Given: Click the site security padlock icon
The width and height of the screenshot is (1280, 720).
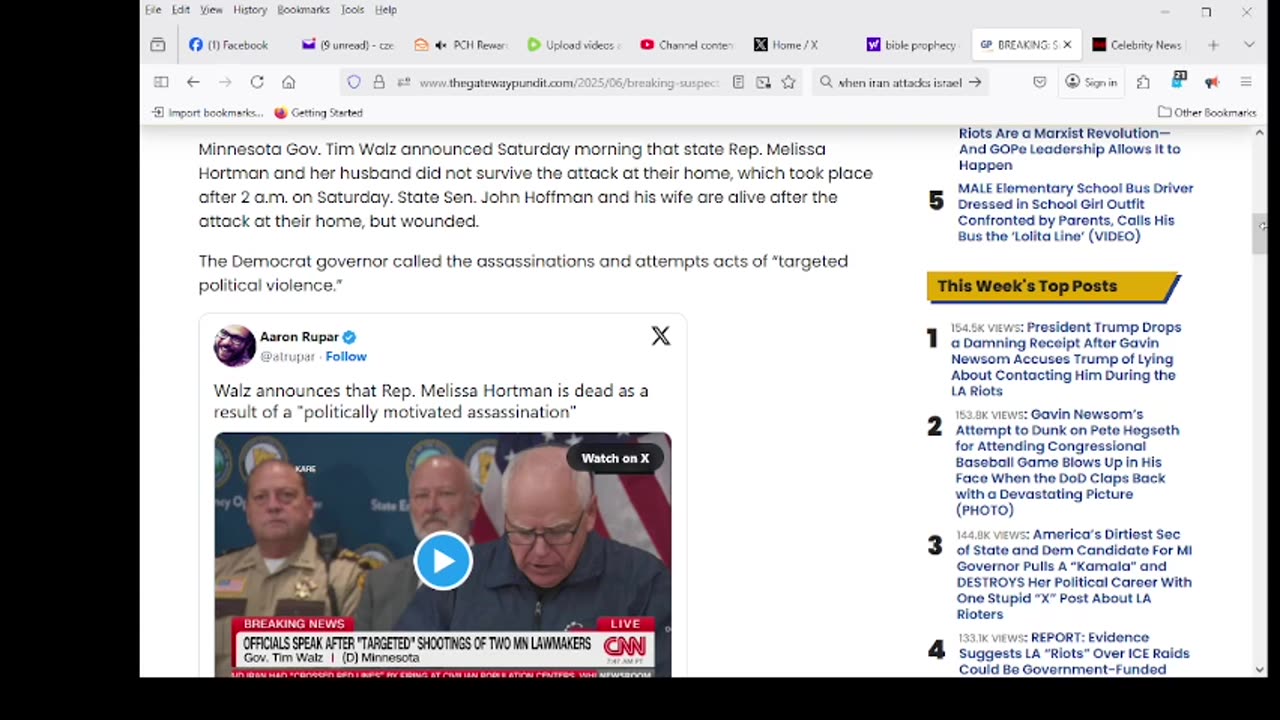Looking at the screenshot, I should (379, 82).
